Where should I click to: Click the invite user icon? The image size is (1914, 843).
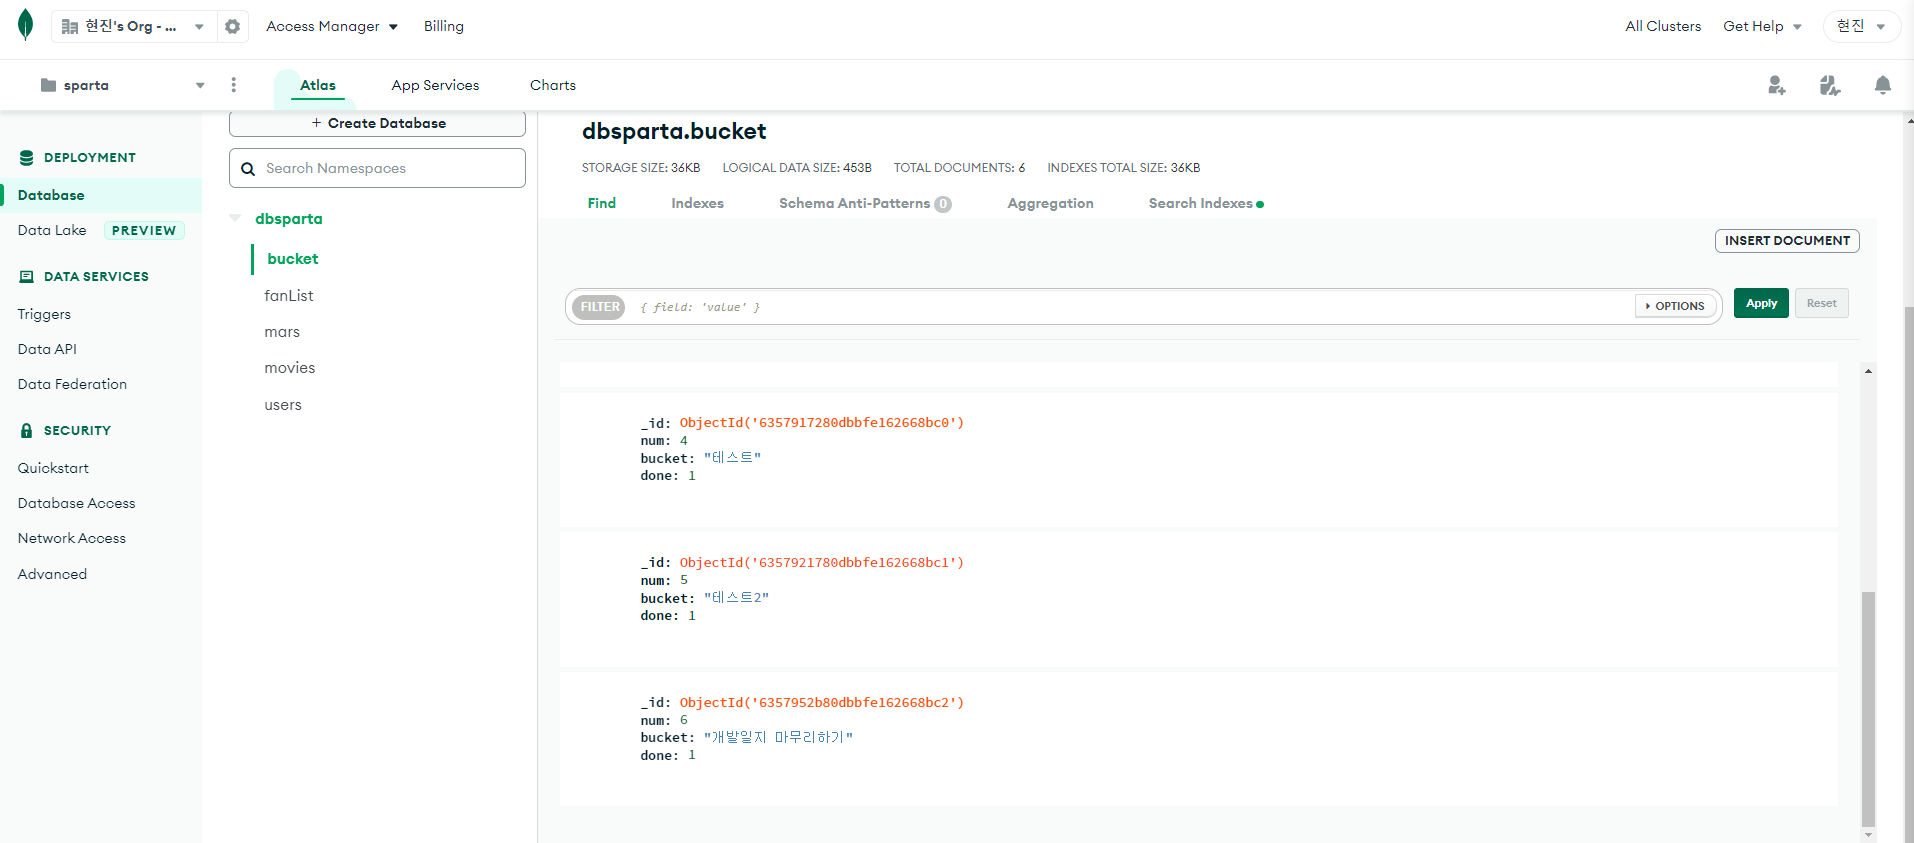pyautogui.click(x=1777, y=85)
